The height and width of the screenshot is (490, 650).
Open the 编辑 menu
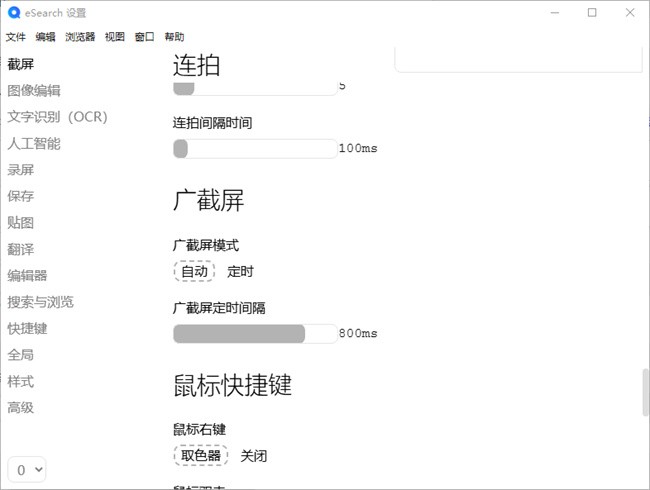tap(45, 37)
